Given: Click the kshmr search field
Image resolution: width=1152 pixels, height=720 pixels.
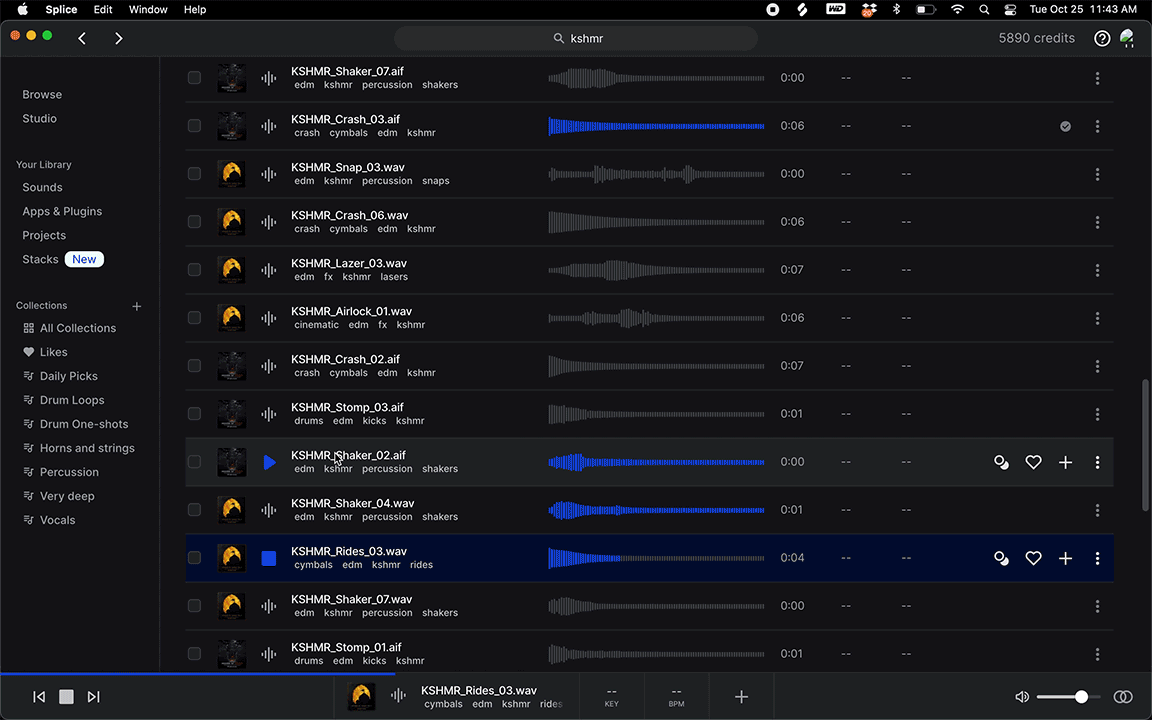Looking at the screenshot, I should (x=576, y=38).
